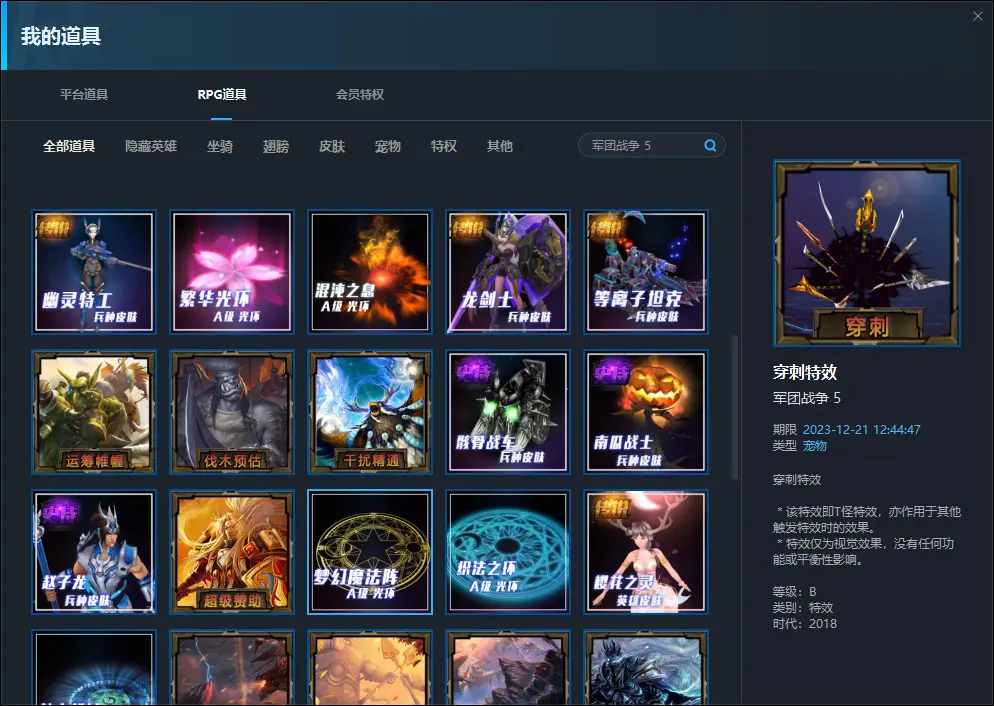Viewport: 994px width, 706px height.
Task: Click the 军团战争 5 game name in details
Action: coord(806,398)
